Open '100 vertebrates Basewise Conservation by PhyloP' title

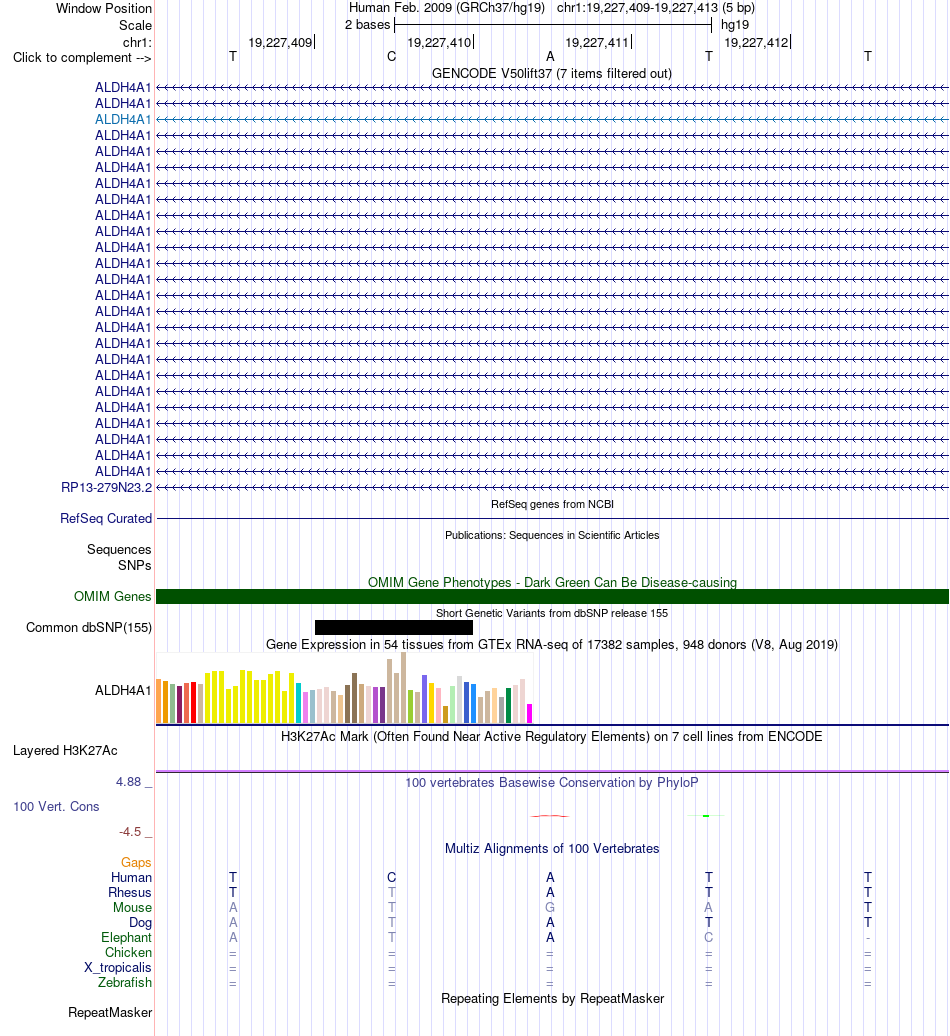(x=552, y=782)
